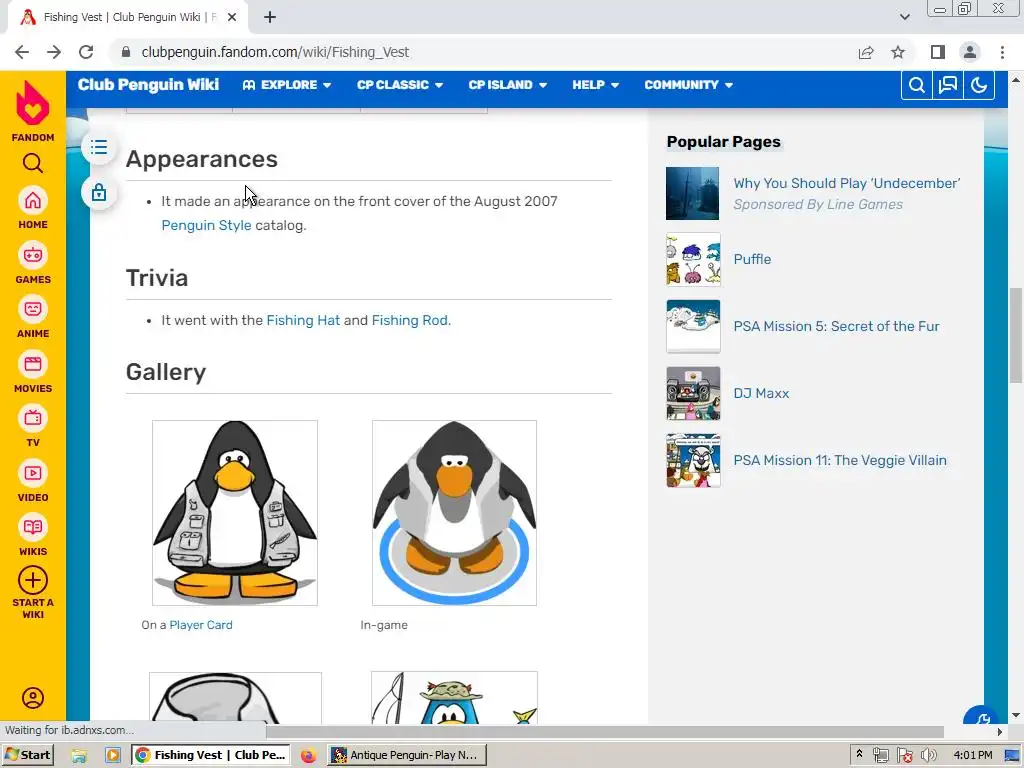This screenshot has width=1024, height=768.
Task: Expand the CP Island dropdown
Action: pyautogui.click(x=507, y=85)
